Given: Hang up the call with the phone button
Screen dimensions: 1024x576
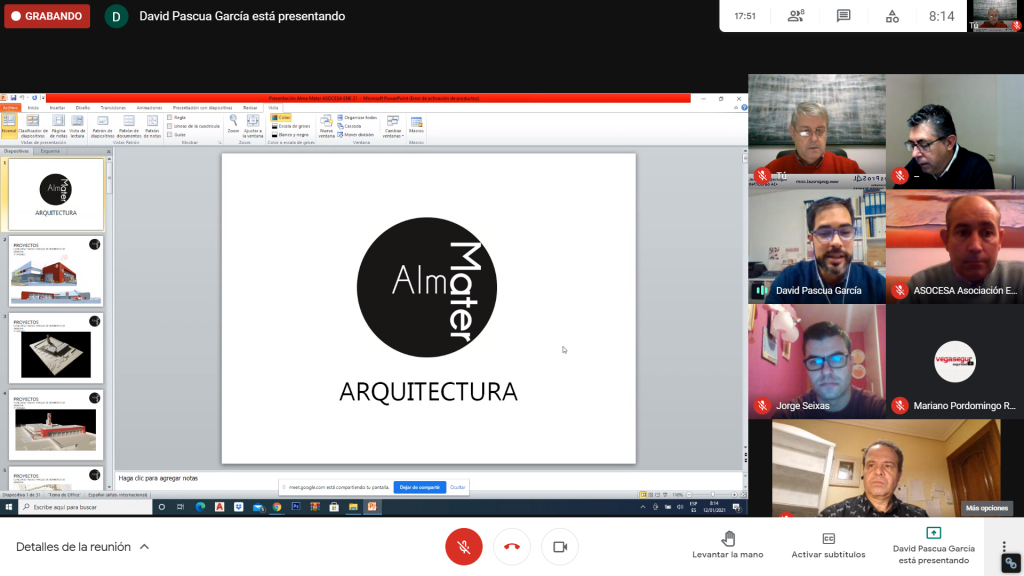Looking at the screenshot, I should tap(512, 547).
